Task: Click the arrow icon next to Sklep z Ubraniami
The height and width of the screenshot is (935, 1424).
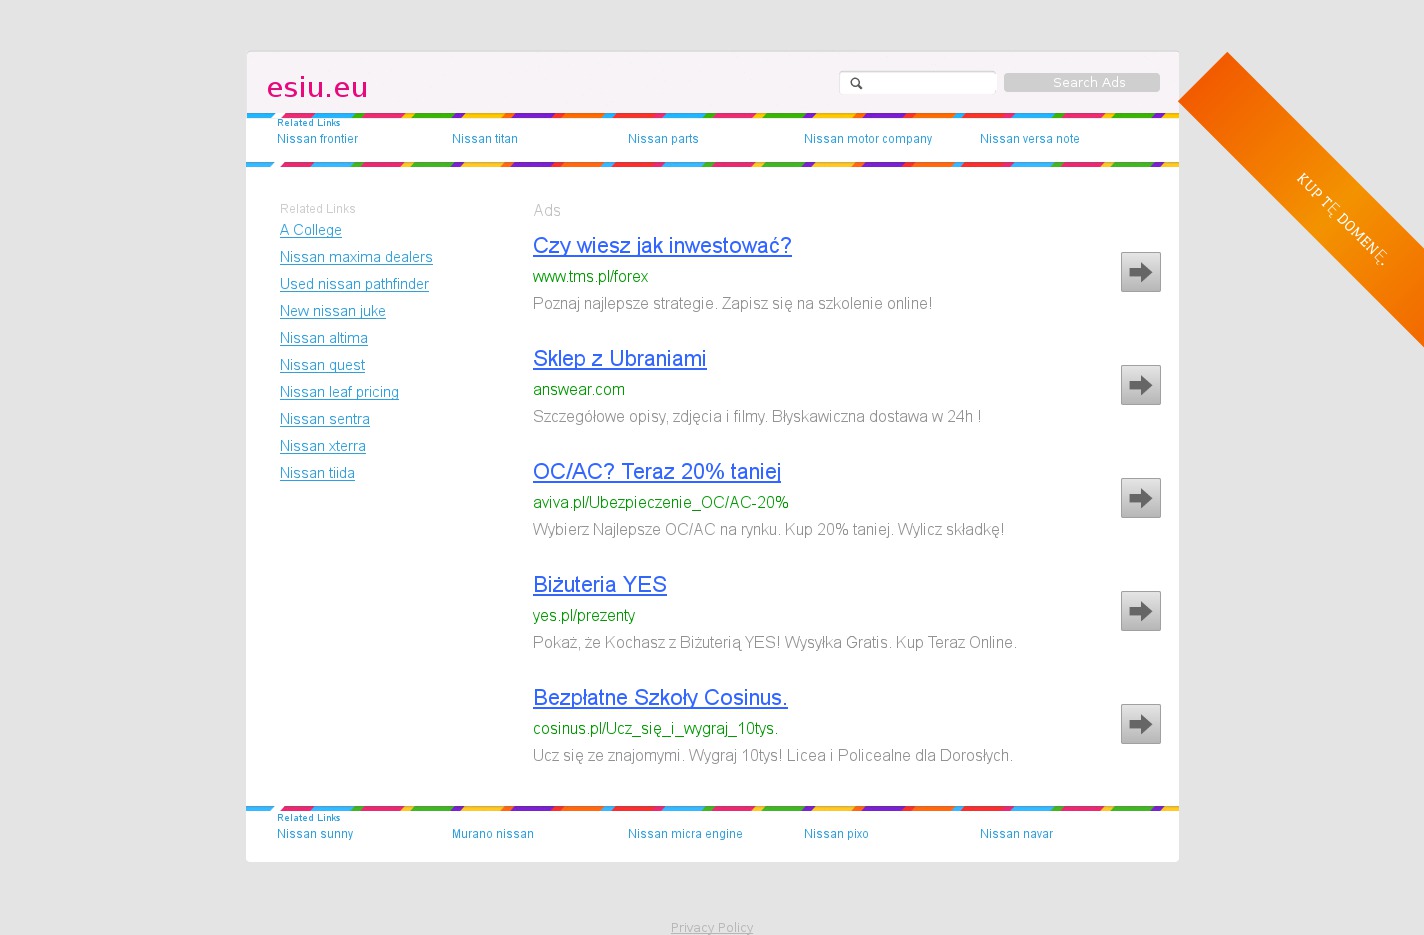Action: pyautogui.click(x=1140, y=385)
